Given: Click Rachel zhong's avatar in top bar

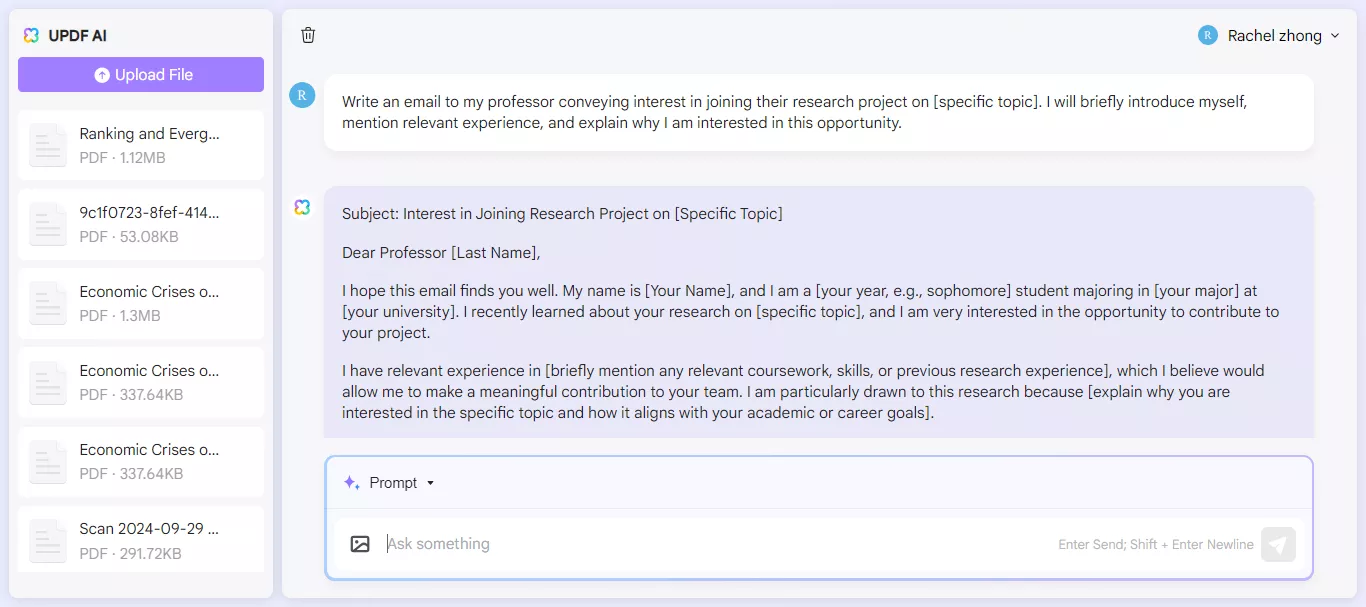Looking at the screenshot, I should [1207, 34].
